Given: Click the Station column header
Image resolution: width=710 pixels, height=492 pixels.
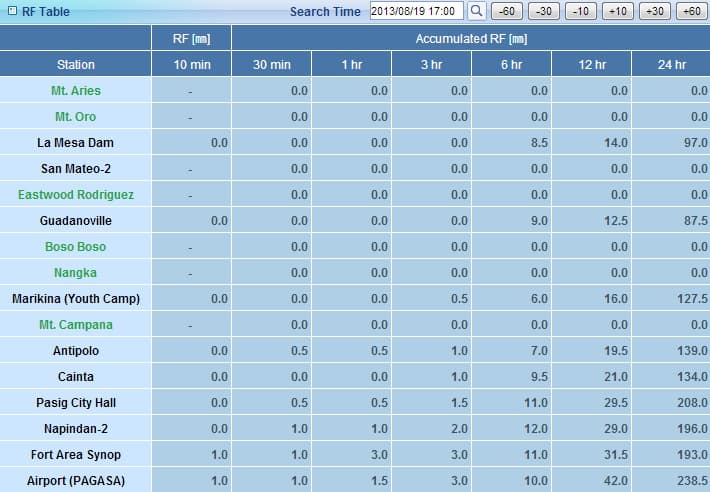Looking at the screenshot, I should [75, 65].
